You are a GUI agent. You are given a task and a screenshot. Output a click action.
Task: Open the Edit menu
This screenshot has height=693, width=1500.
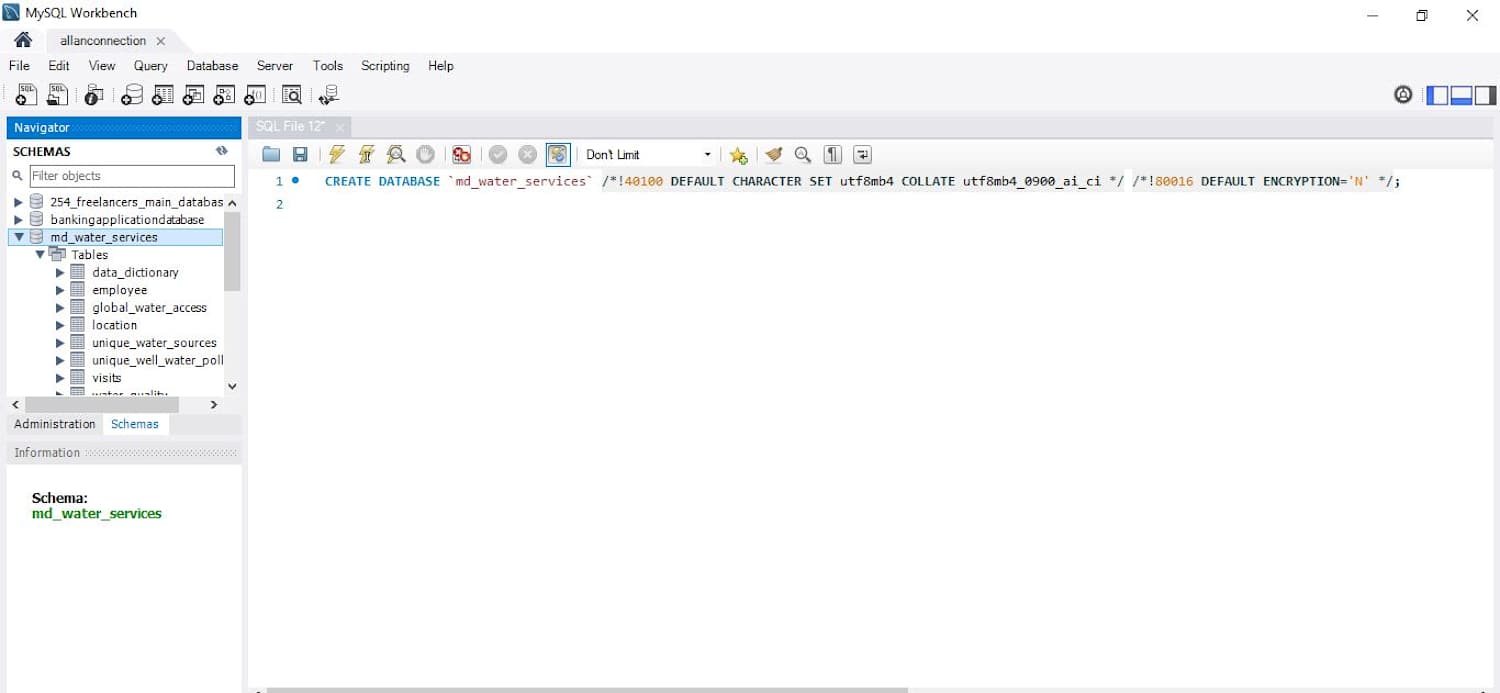(x=59, y=66)
